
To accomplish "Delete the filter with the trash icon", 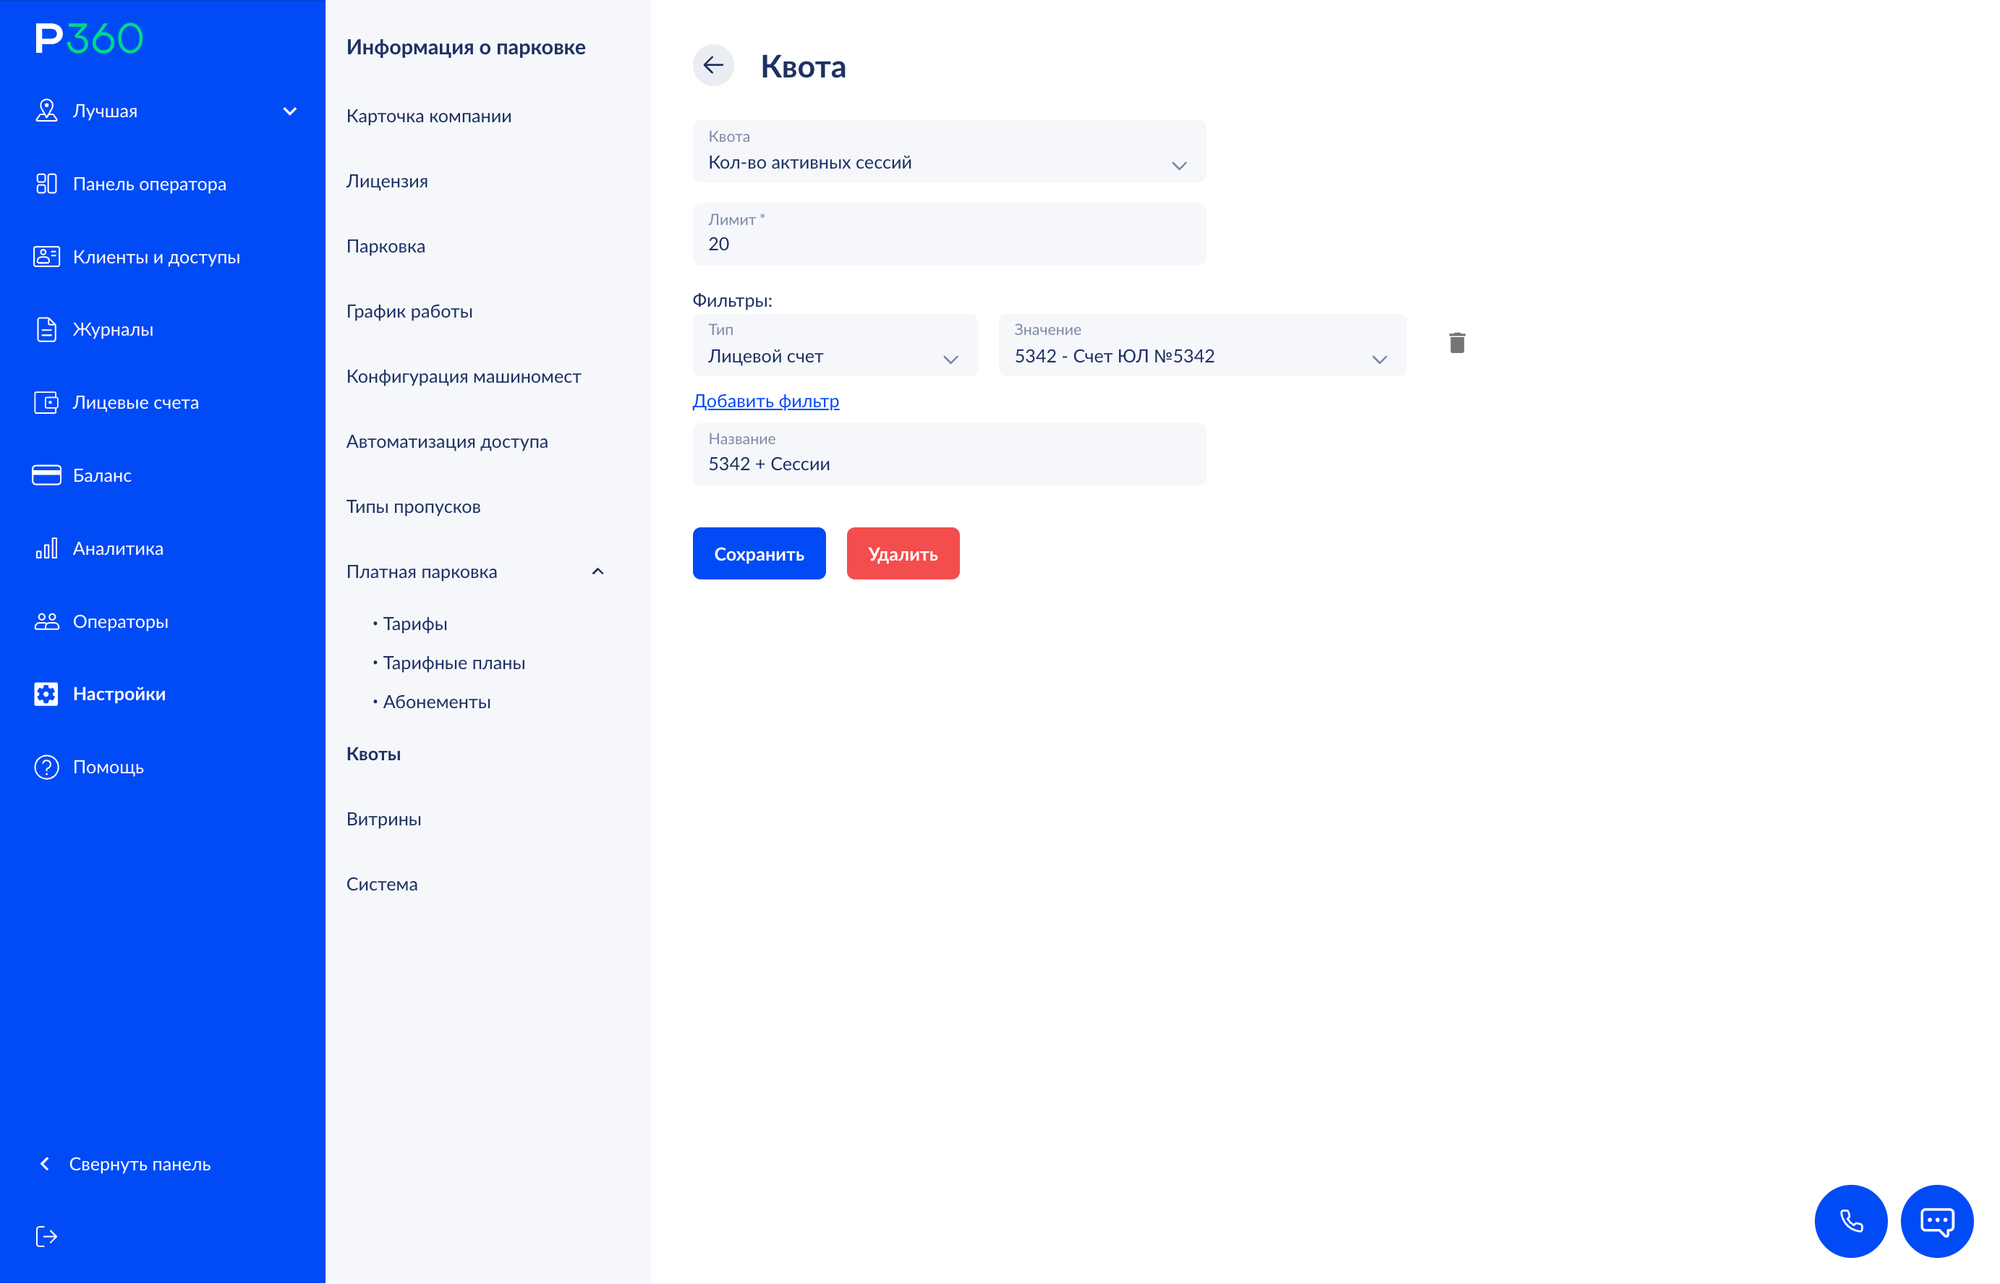I will coord(1457,343).
